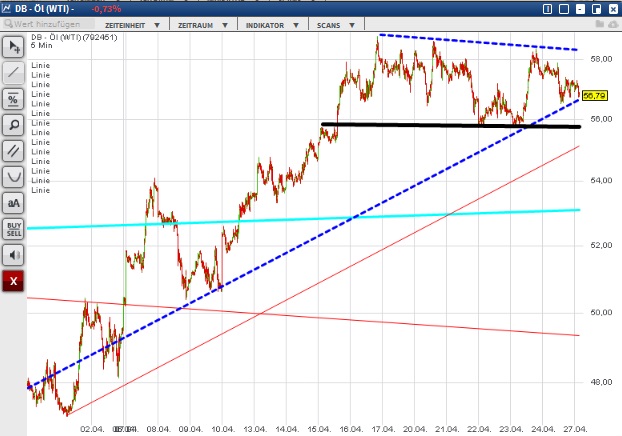
Task: Open the SCANS dropdown
Action: (x=336, y=25)
